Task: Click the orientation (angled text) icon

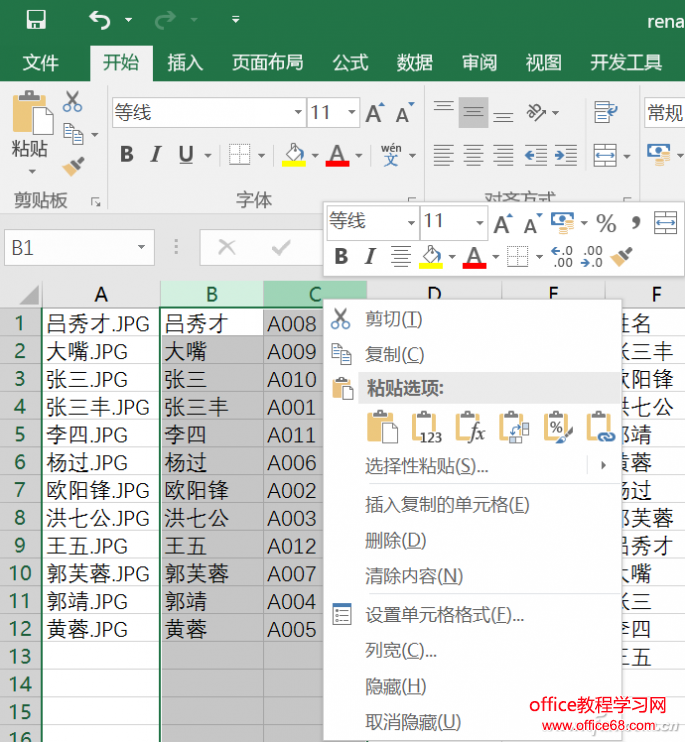Action: coord(536,112)
